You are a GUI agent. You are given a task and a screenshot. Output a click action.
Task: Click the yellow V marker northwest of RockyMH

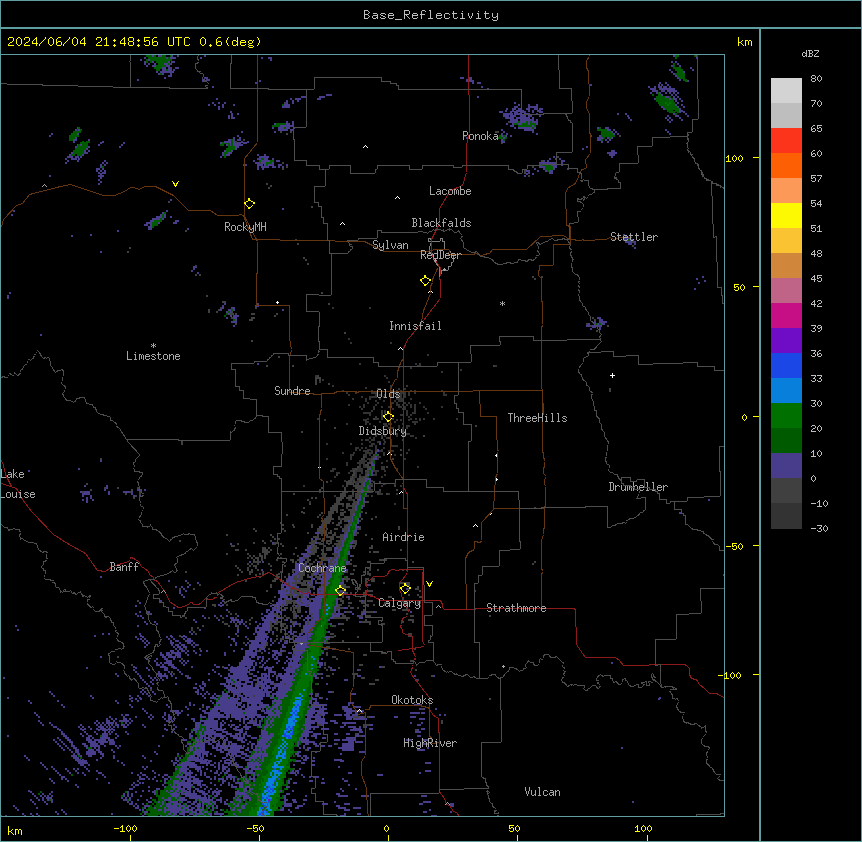[175, 184]
